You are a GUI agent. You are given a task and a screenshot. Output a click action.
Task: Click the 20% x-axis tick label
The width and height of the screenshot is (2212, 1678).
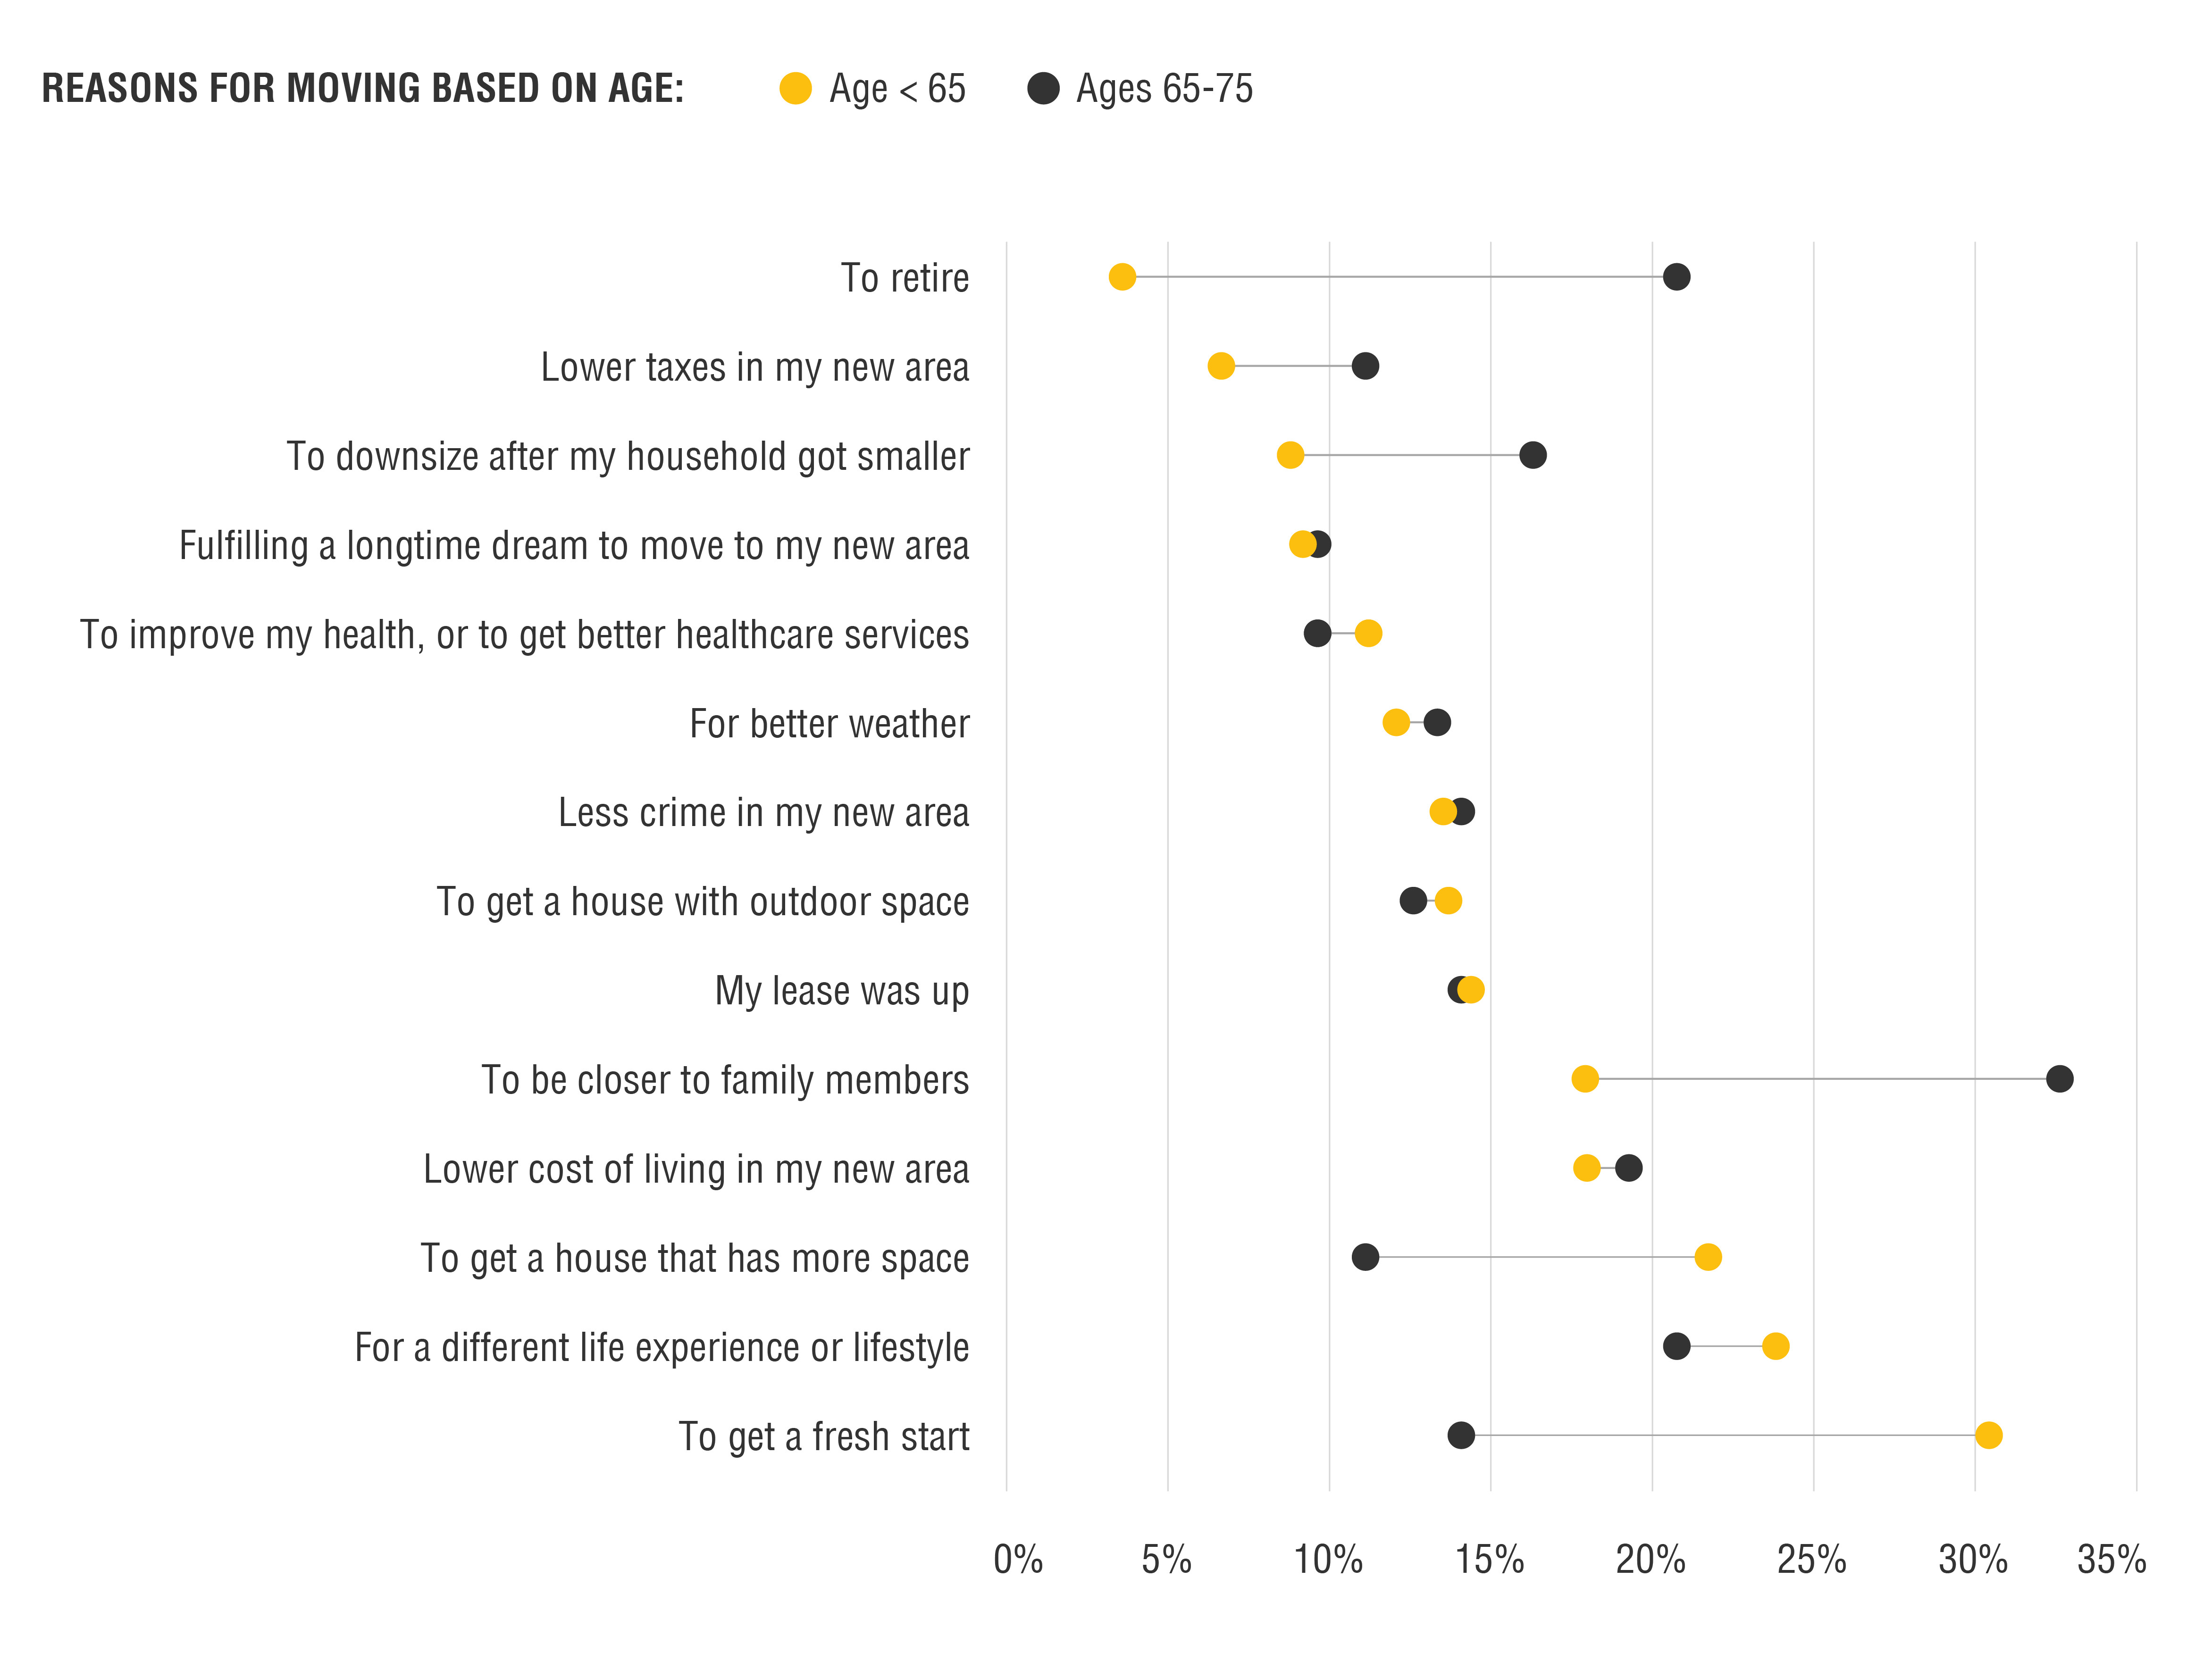coord(1650,1559)
